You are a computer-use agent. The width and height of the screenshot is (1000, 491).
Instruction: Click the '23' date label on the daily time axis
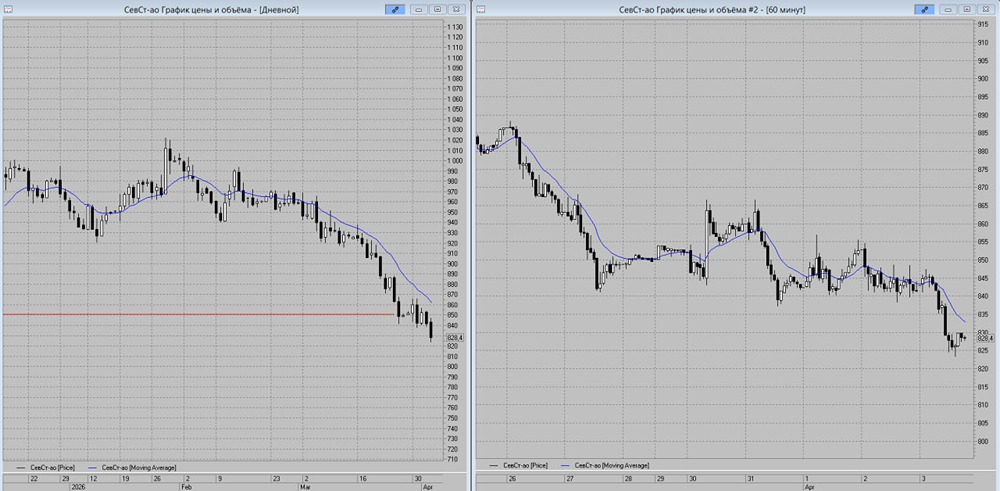coord(277,478)
